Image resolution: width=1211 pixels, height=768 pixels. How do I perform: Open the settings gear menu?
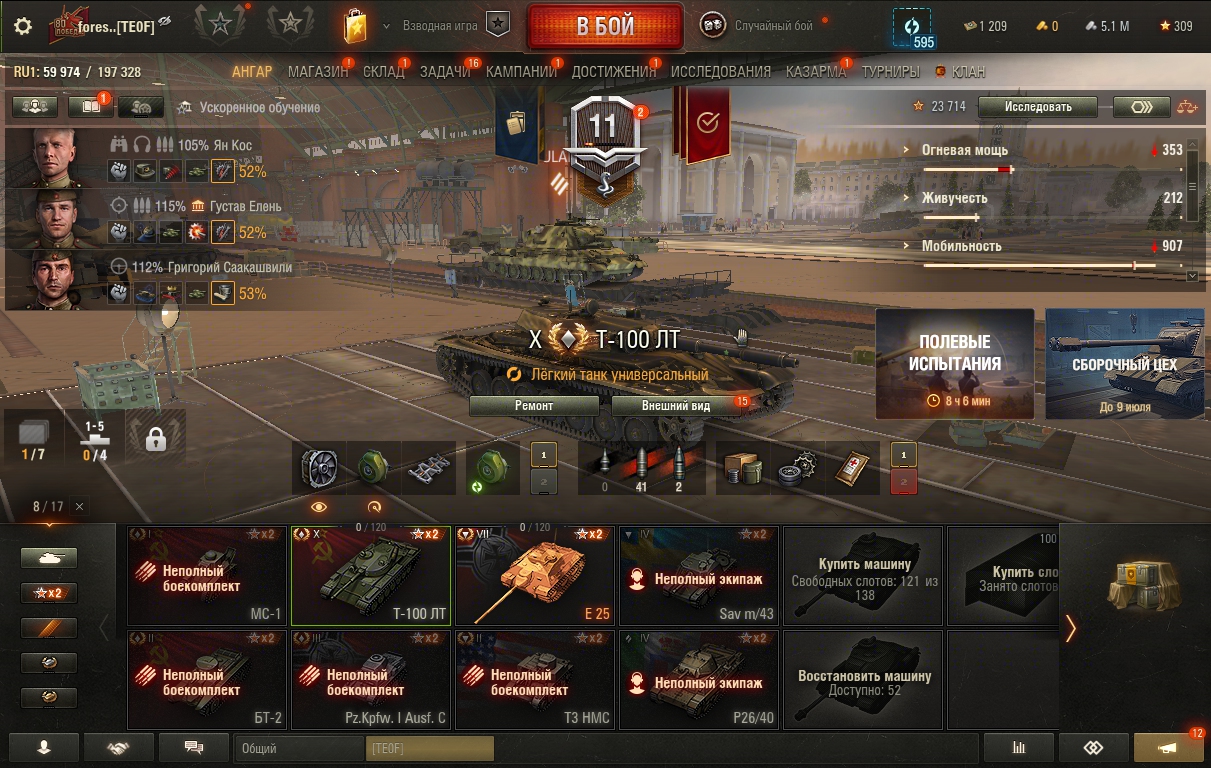coord(22,27)
